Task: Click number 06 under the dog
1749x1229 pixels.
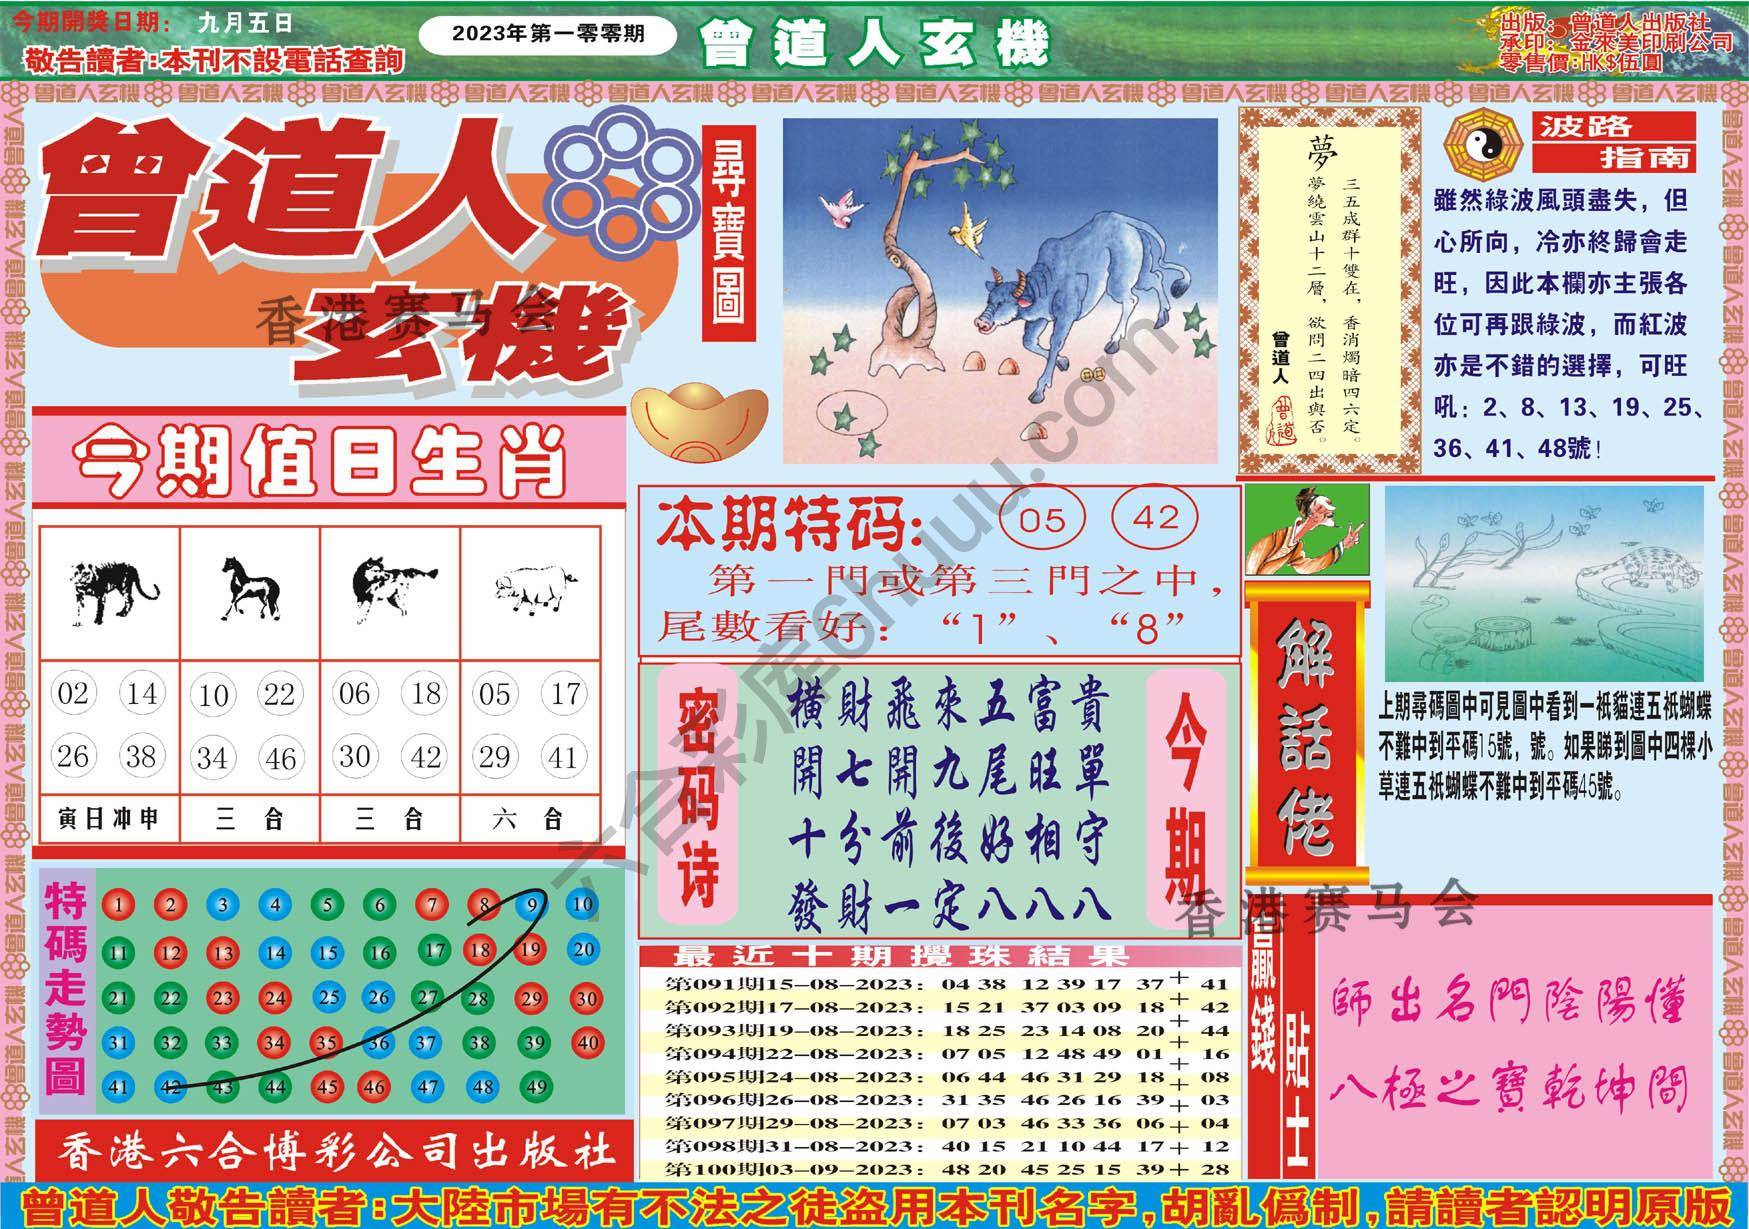Action: (x=354, y=694)
